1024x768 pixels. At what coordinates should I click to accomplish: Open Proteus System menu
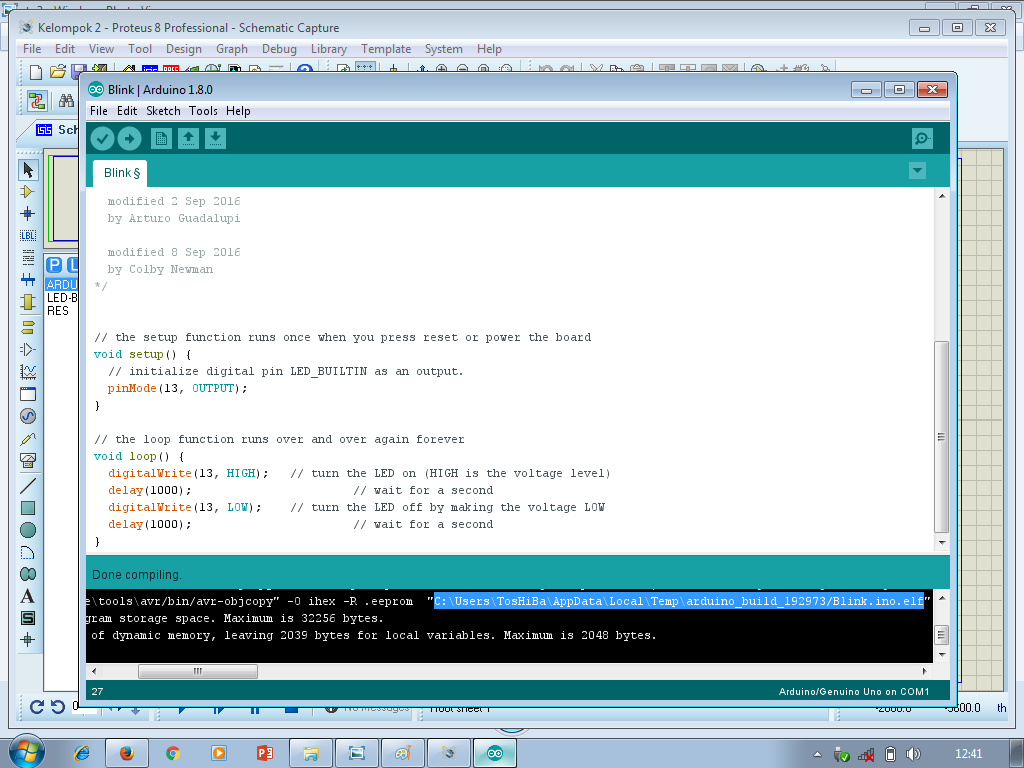[443, 49]
